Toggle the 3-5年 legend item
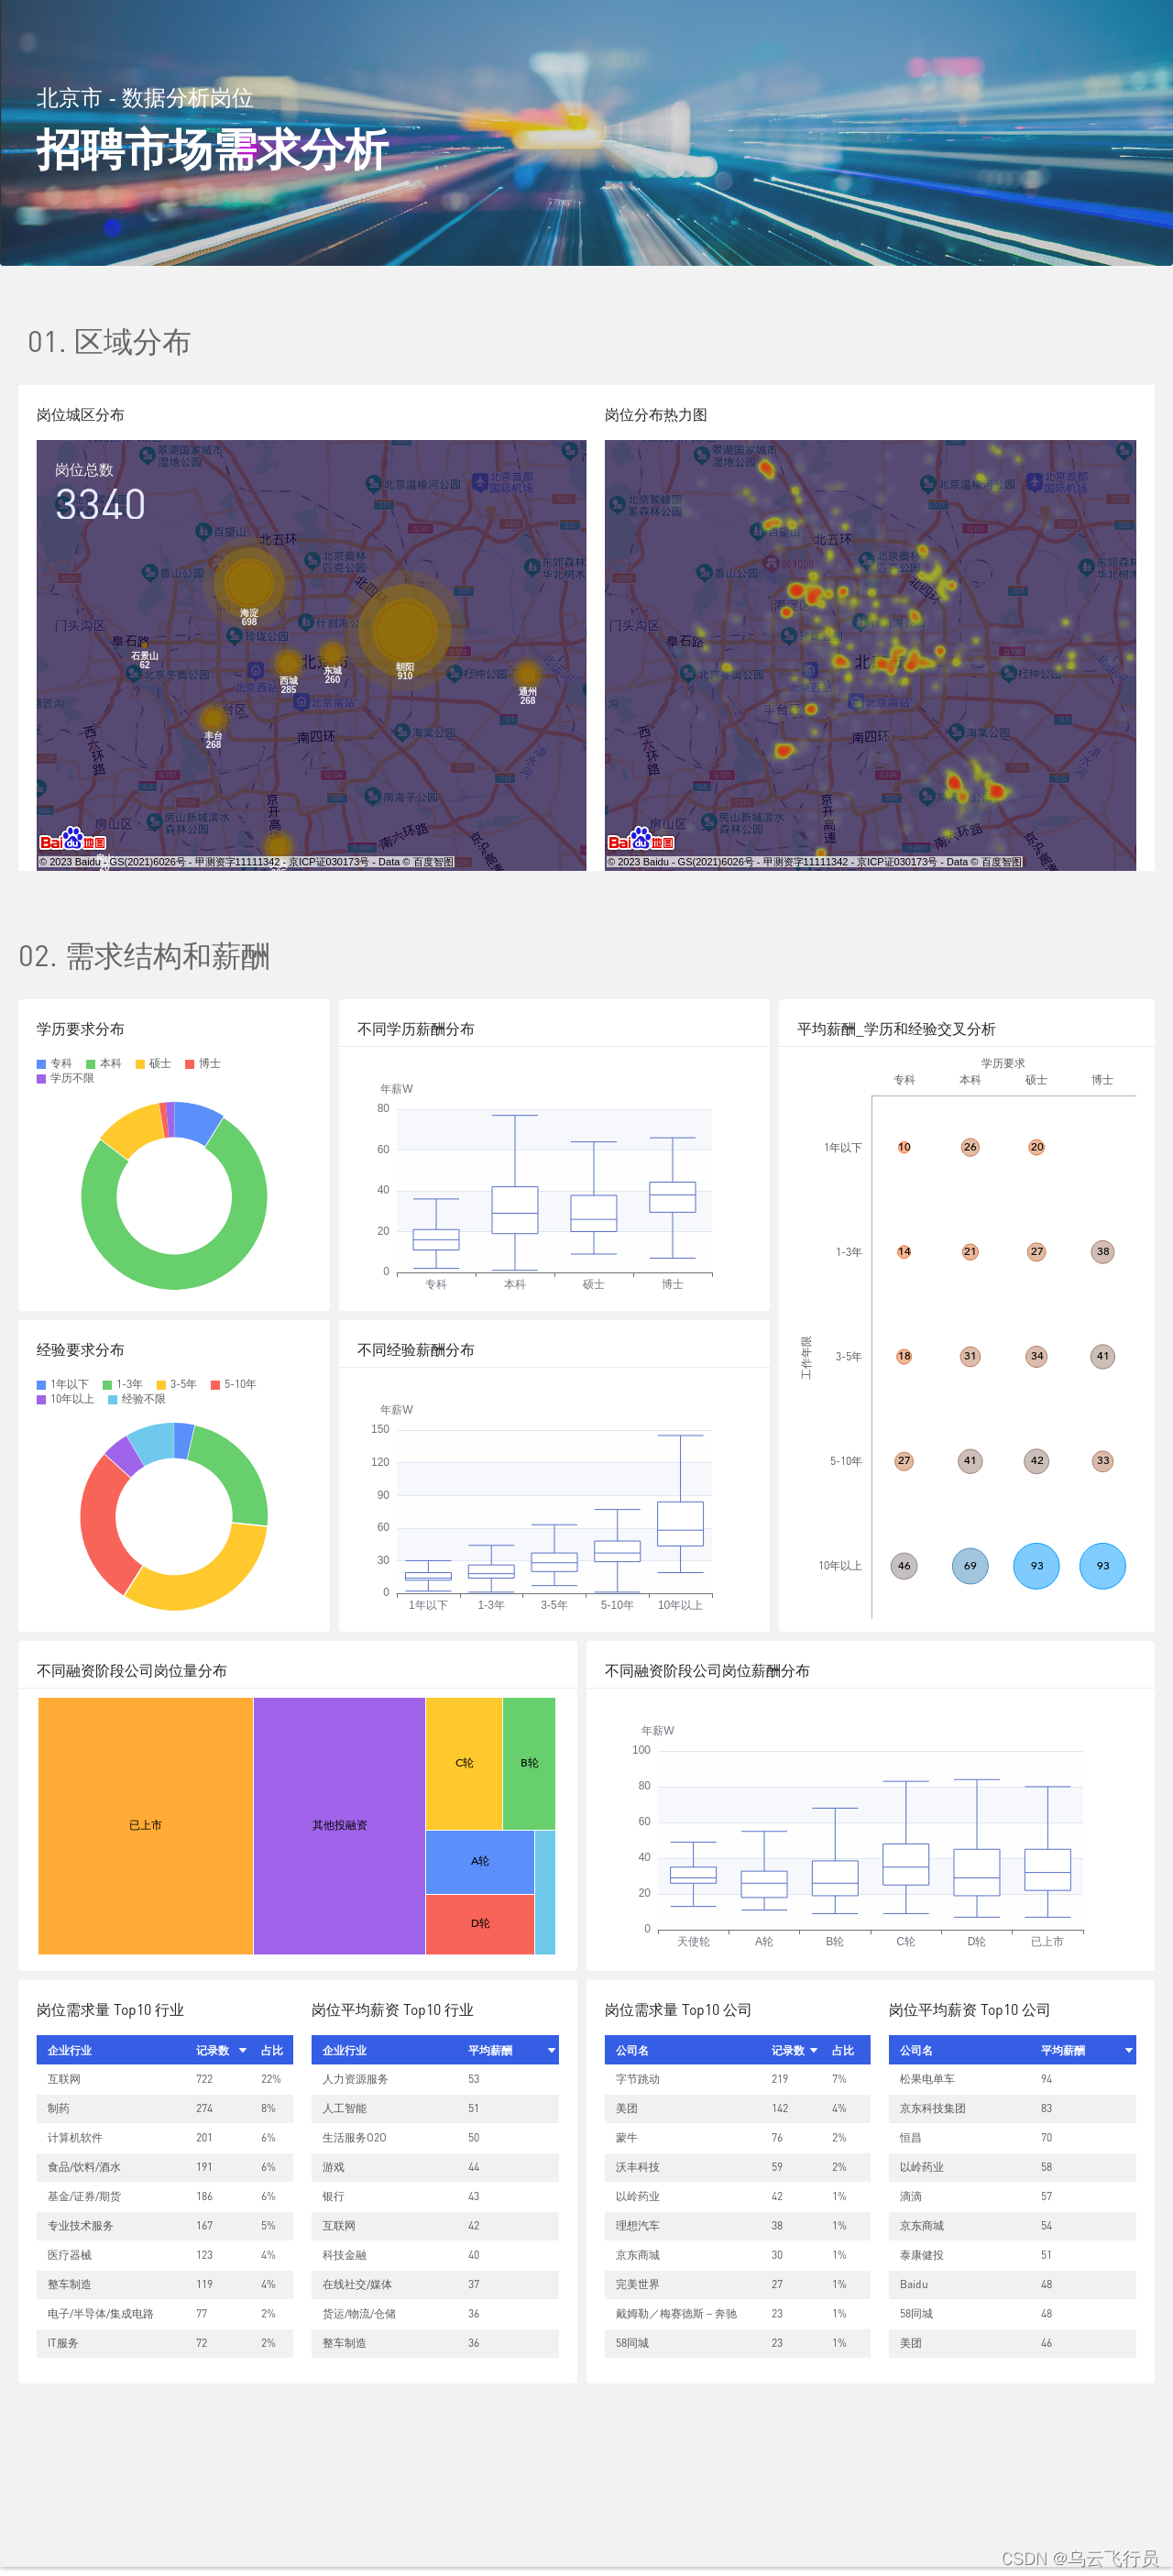The height and width of the screenshot is (2576, 1173). [177, 1385]
